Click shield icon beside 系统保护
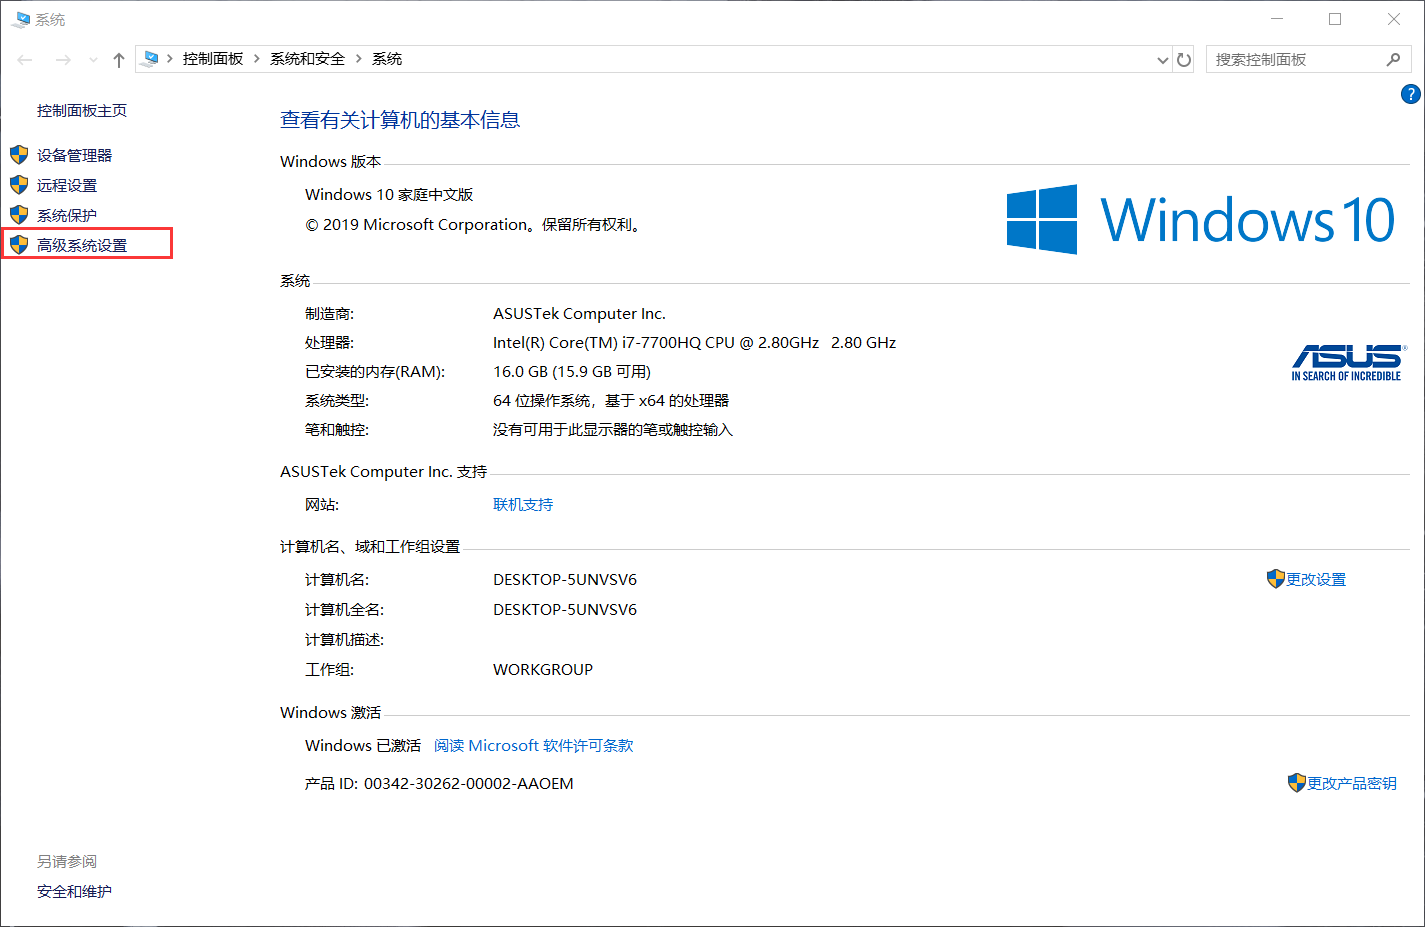Viewport: 1425px width, 927px height. [x=19, y=215]
